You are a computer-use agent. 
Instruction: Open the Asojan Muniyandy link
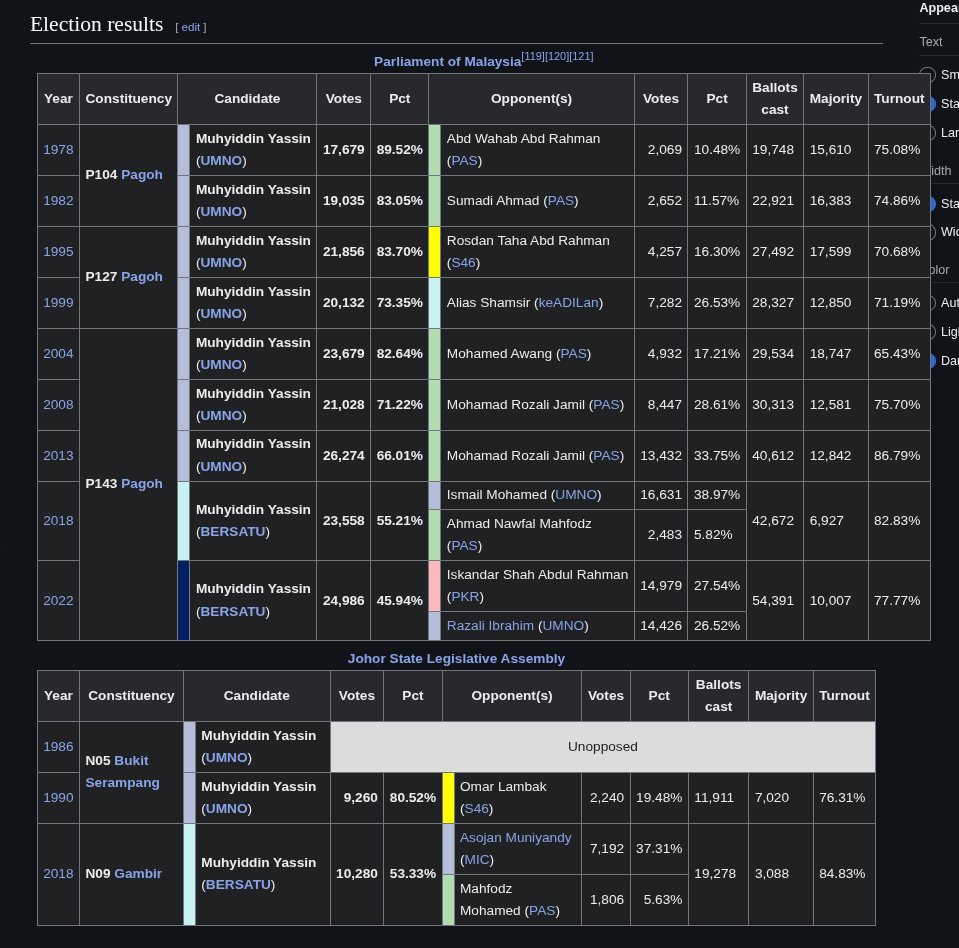[x=516, y=838]
